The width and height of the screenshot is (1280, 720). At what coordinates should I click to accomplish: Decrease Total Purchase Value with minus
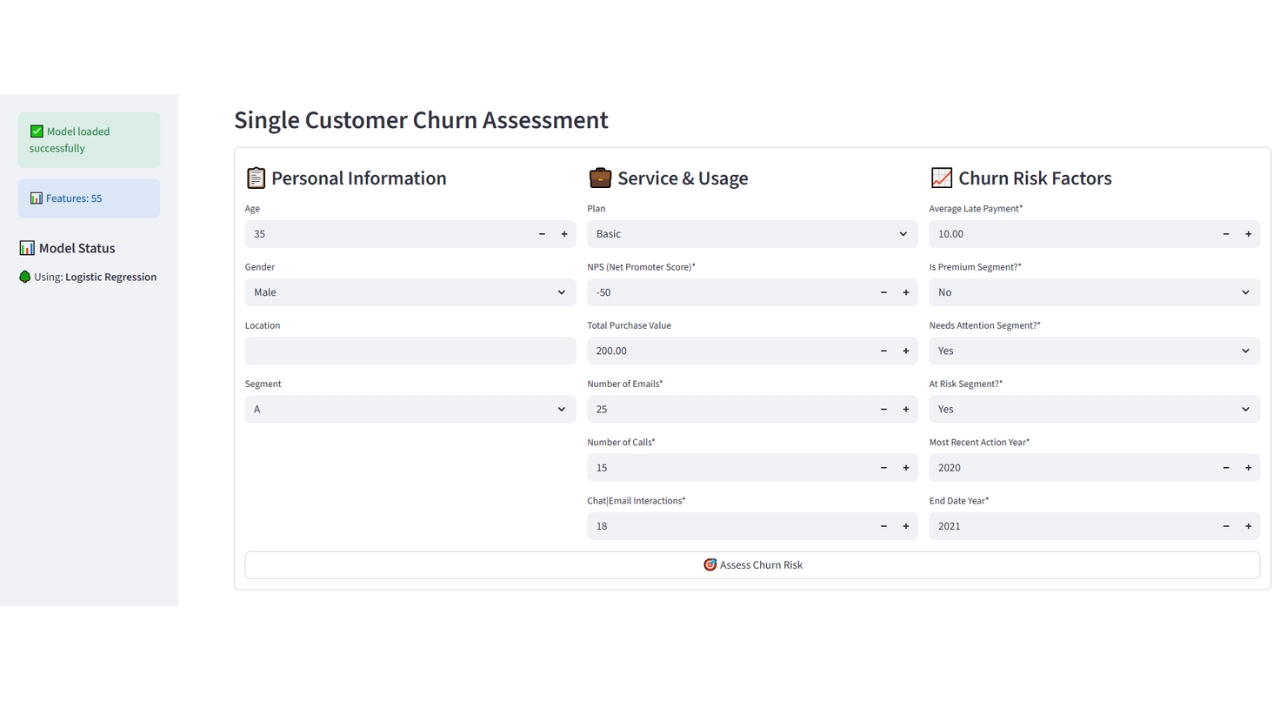point(884,351)
